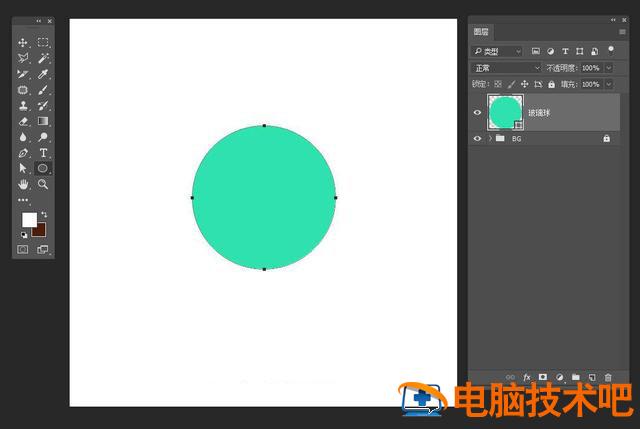Expand the BG layer group
The image size is (640, 429).
point(490,138)
